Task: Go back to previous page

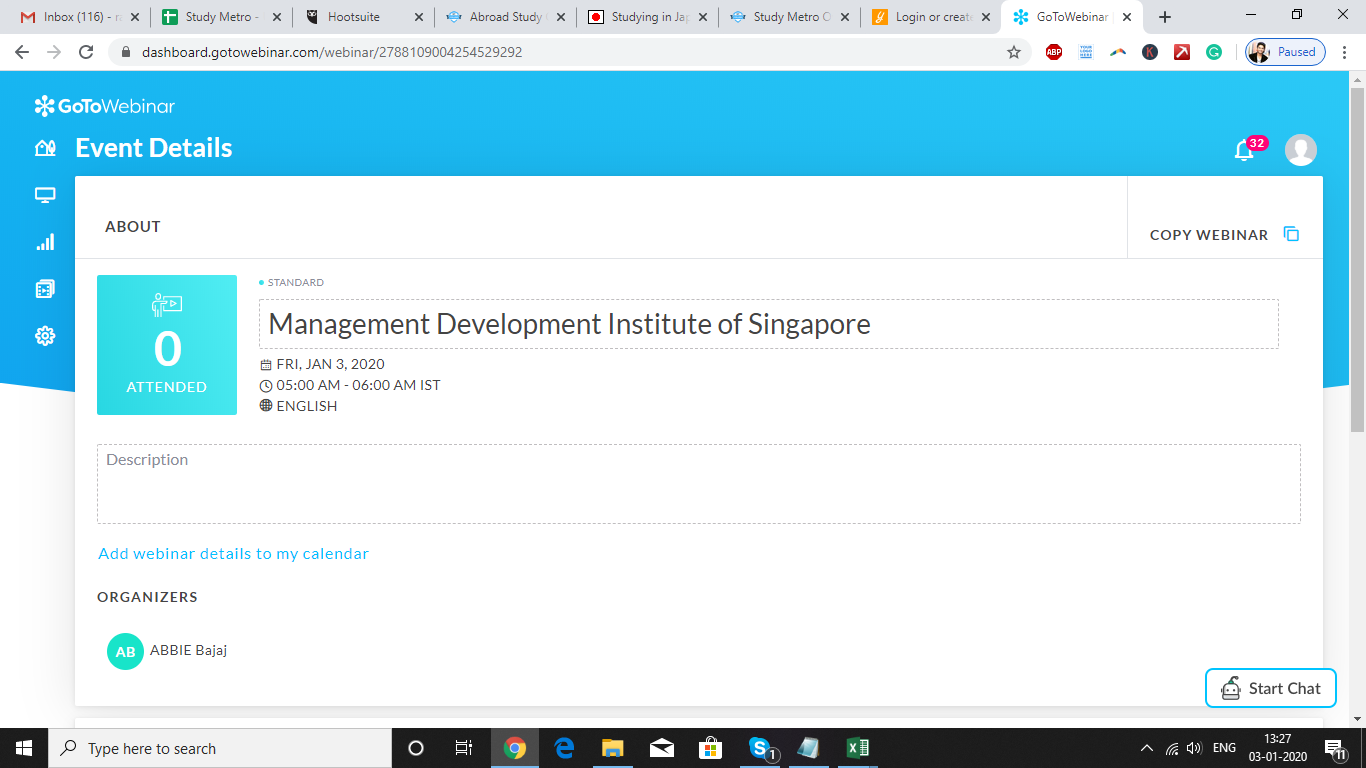Action: (22, 52)
